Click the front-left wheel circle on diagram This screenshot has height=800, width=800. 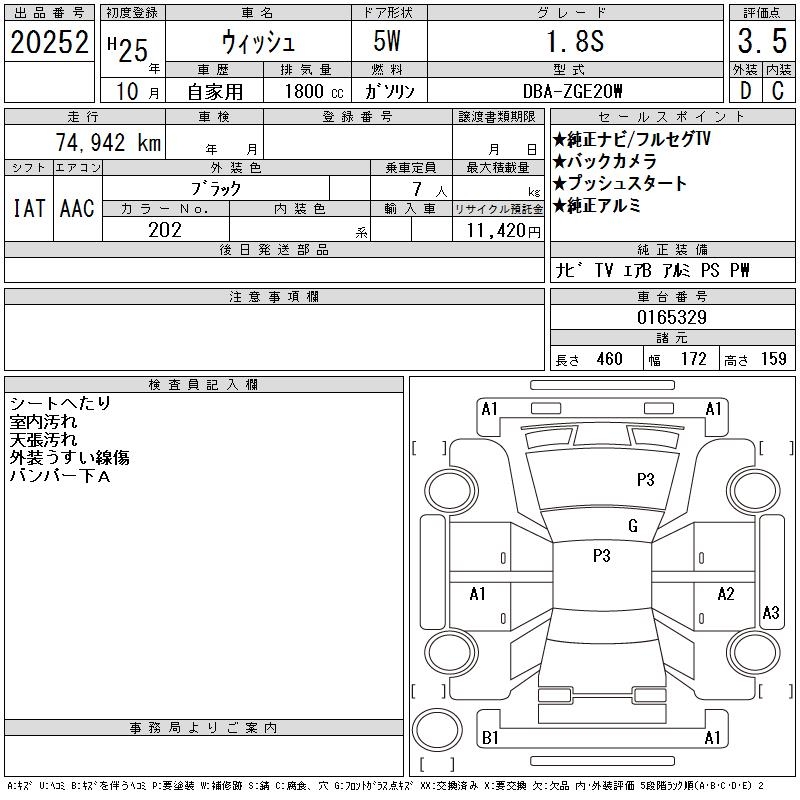point(451,491)
